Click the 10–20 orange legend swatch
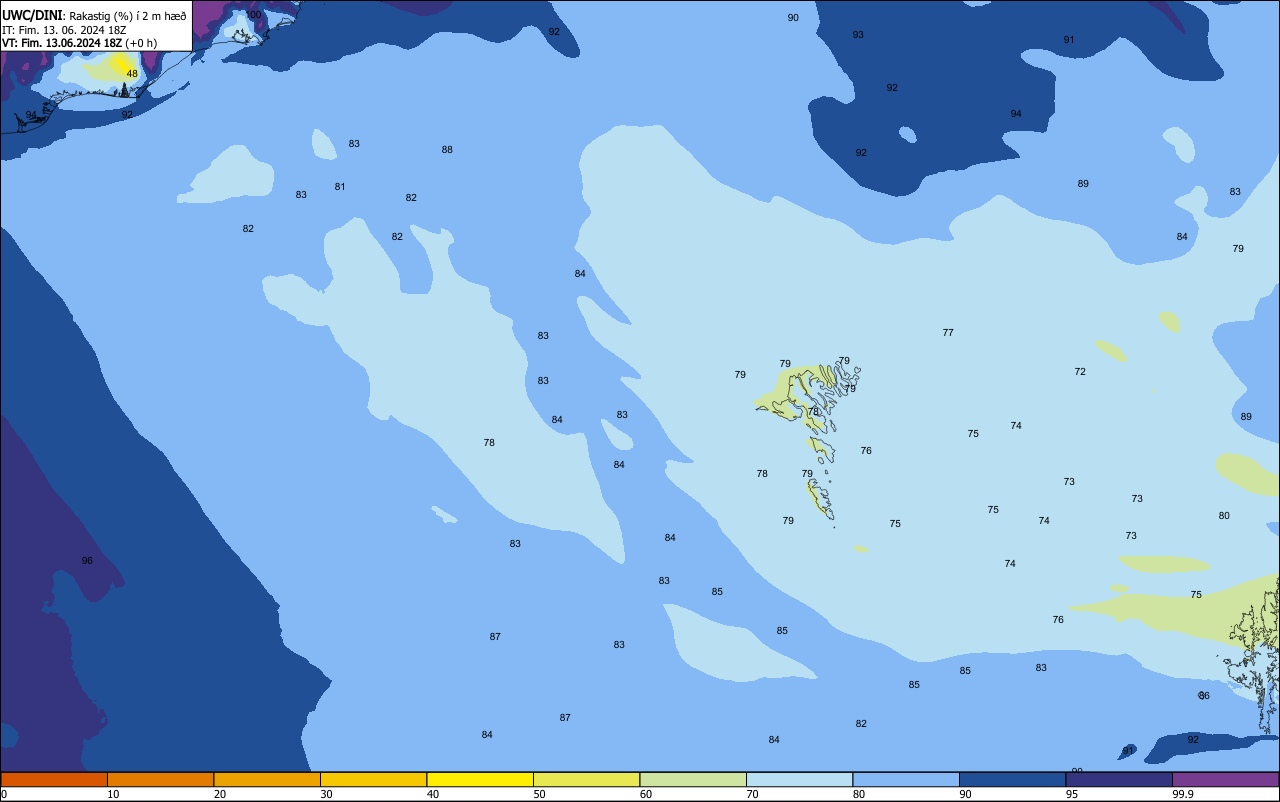The height and width of the screenshot is (802, 1280). pyautogui.click(x=160, y=779)
